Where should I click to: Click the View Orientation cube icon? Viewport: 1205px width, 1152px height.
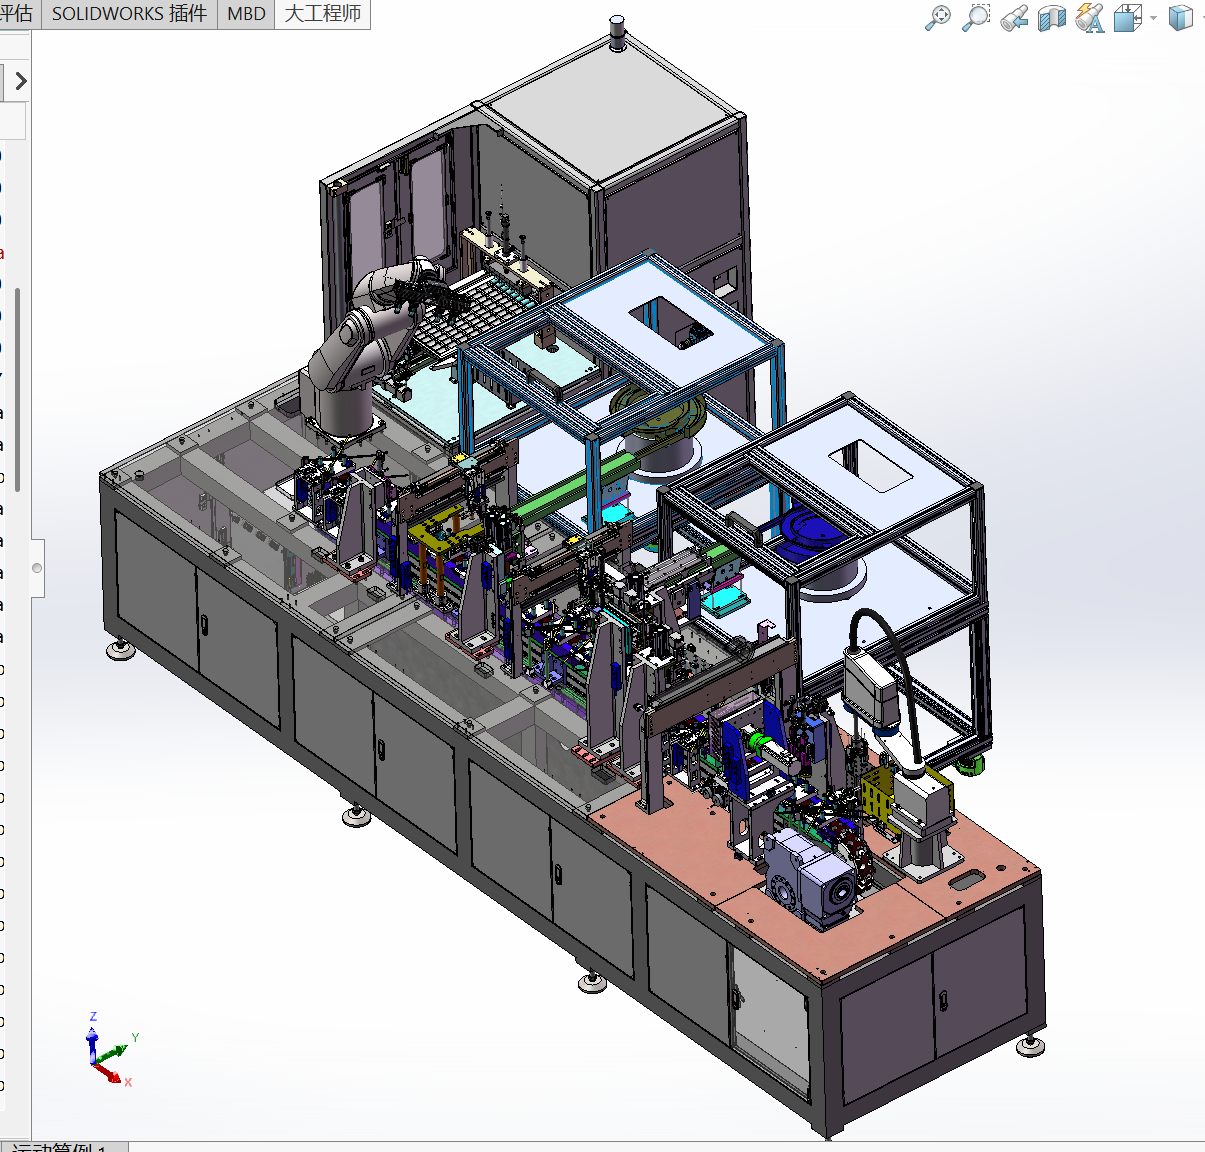[x=1128, y=18]
